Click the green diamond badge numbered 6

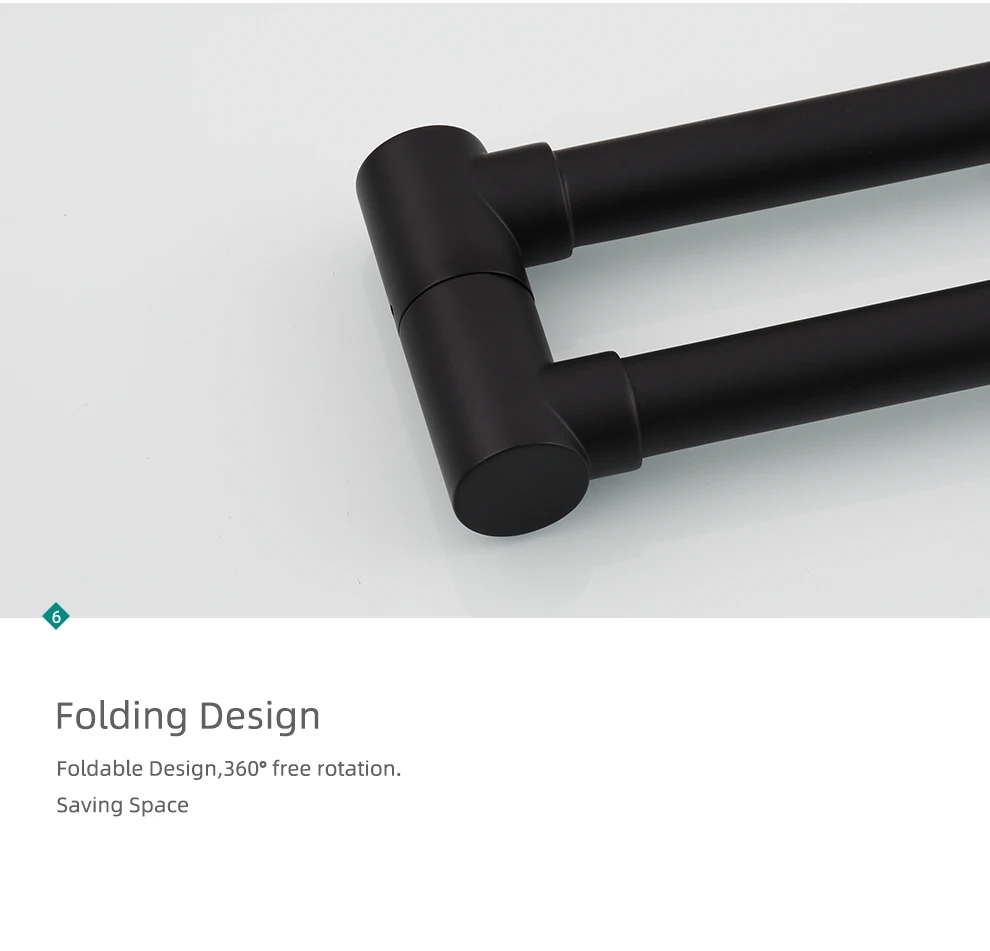[x=56, y=616]
